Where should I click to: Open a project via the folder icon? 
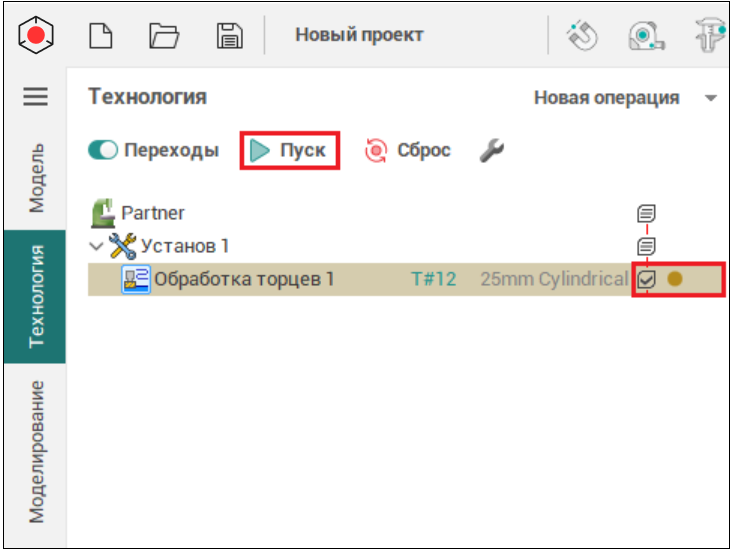(164, 35)
